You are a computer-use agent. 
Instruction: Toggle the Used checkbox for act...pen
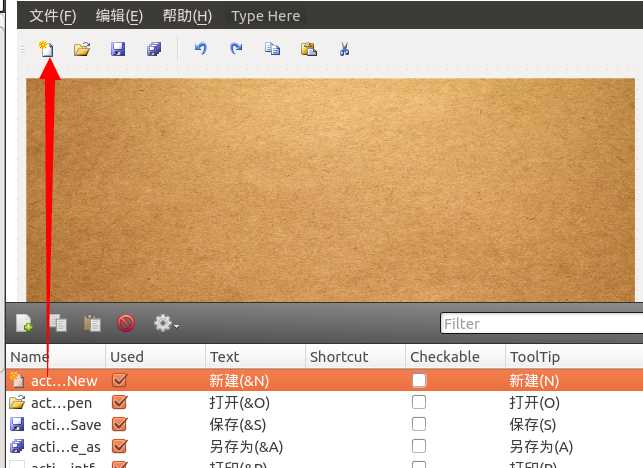119,402
